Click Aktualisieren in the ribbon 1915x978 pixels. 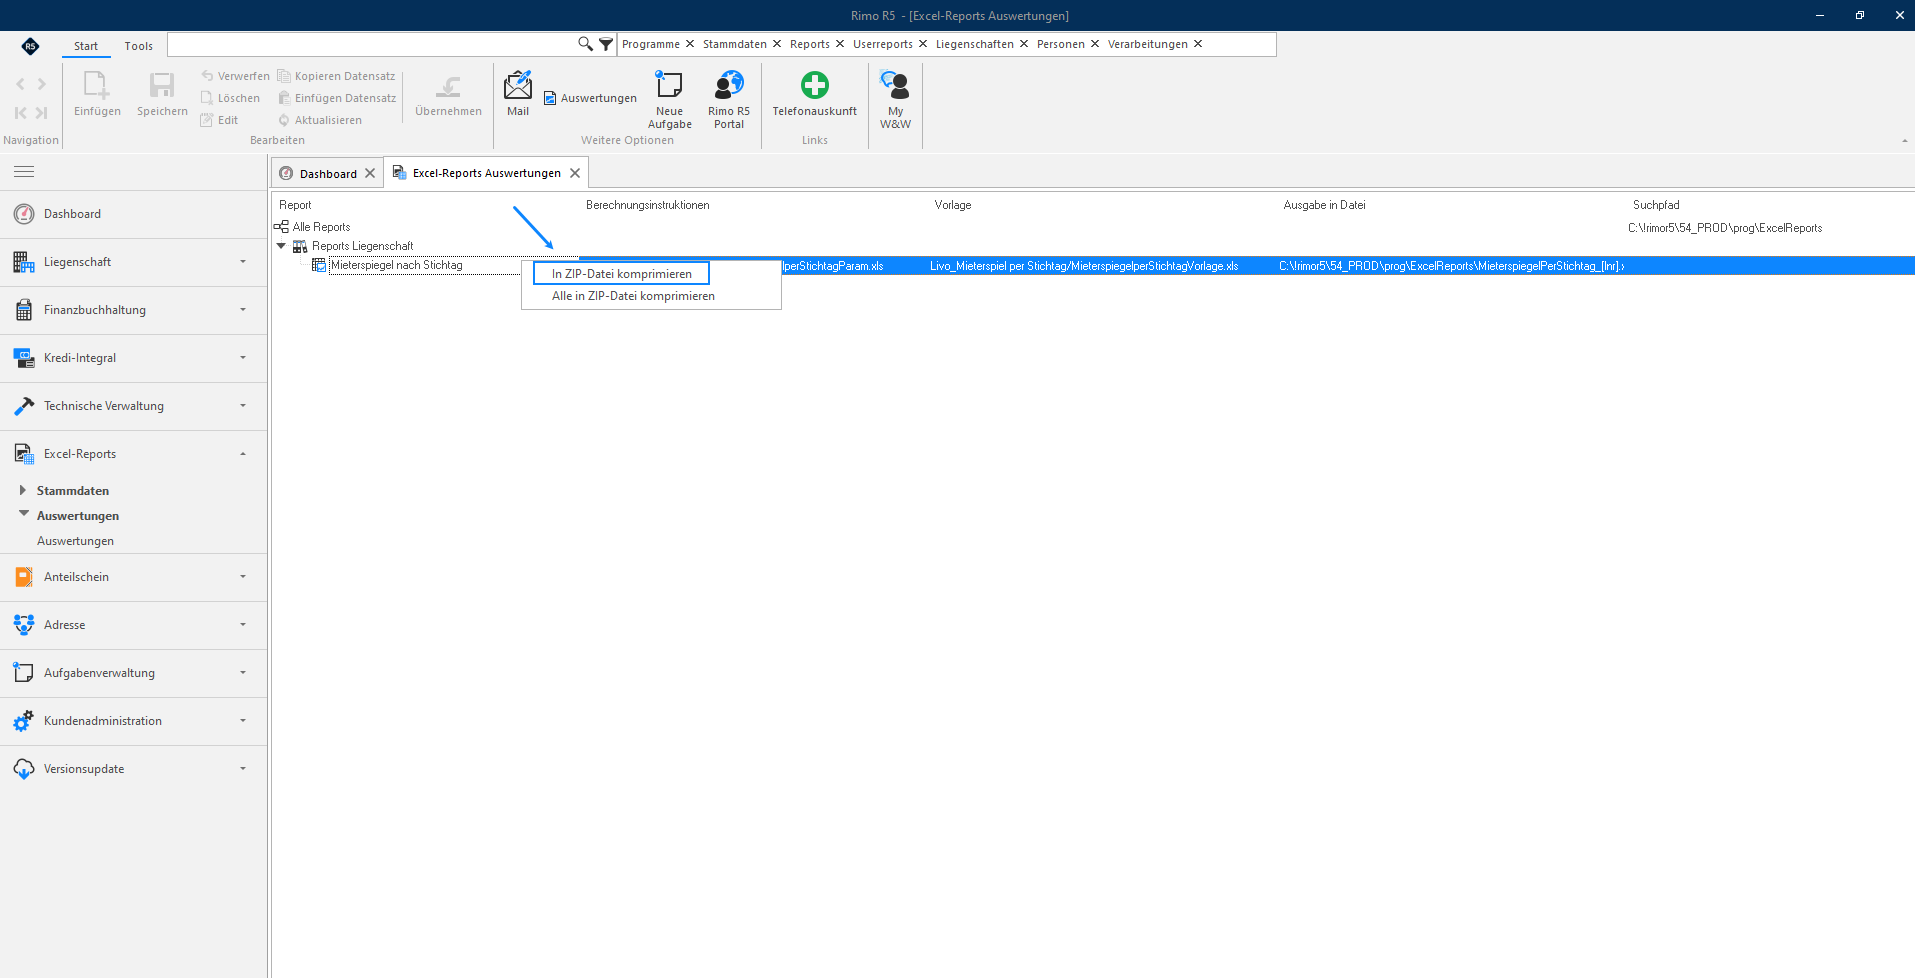pyautogui.click(x=320, y=120)
